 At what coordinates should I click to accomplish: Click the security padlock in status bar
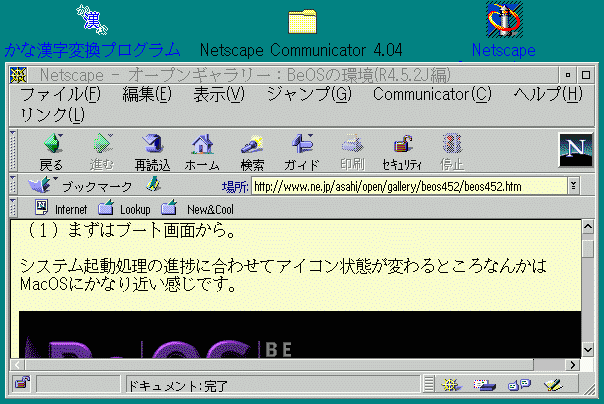click(22, 383)
